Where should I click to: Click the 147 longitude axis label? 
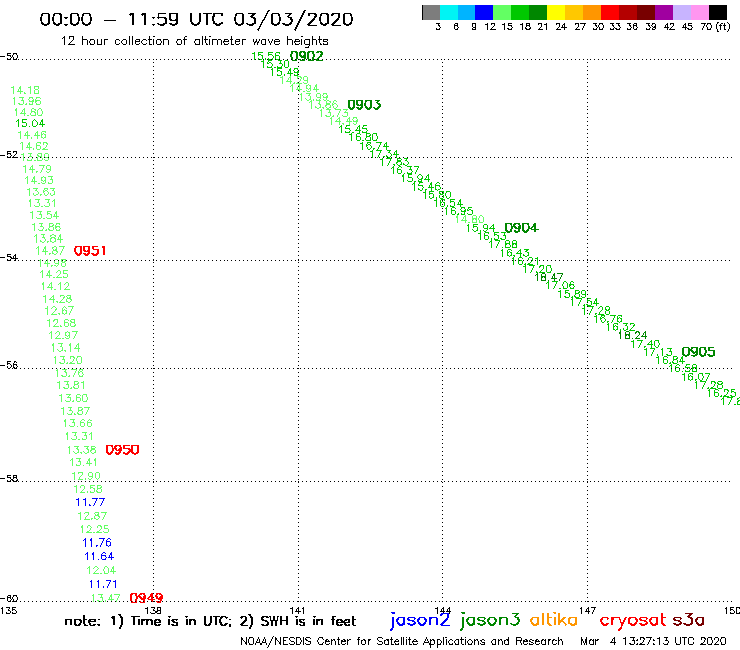(x=588, y=610)
